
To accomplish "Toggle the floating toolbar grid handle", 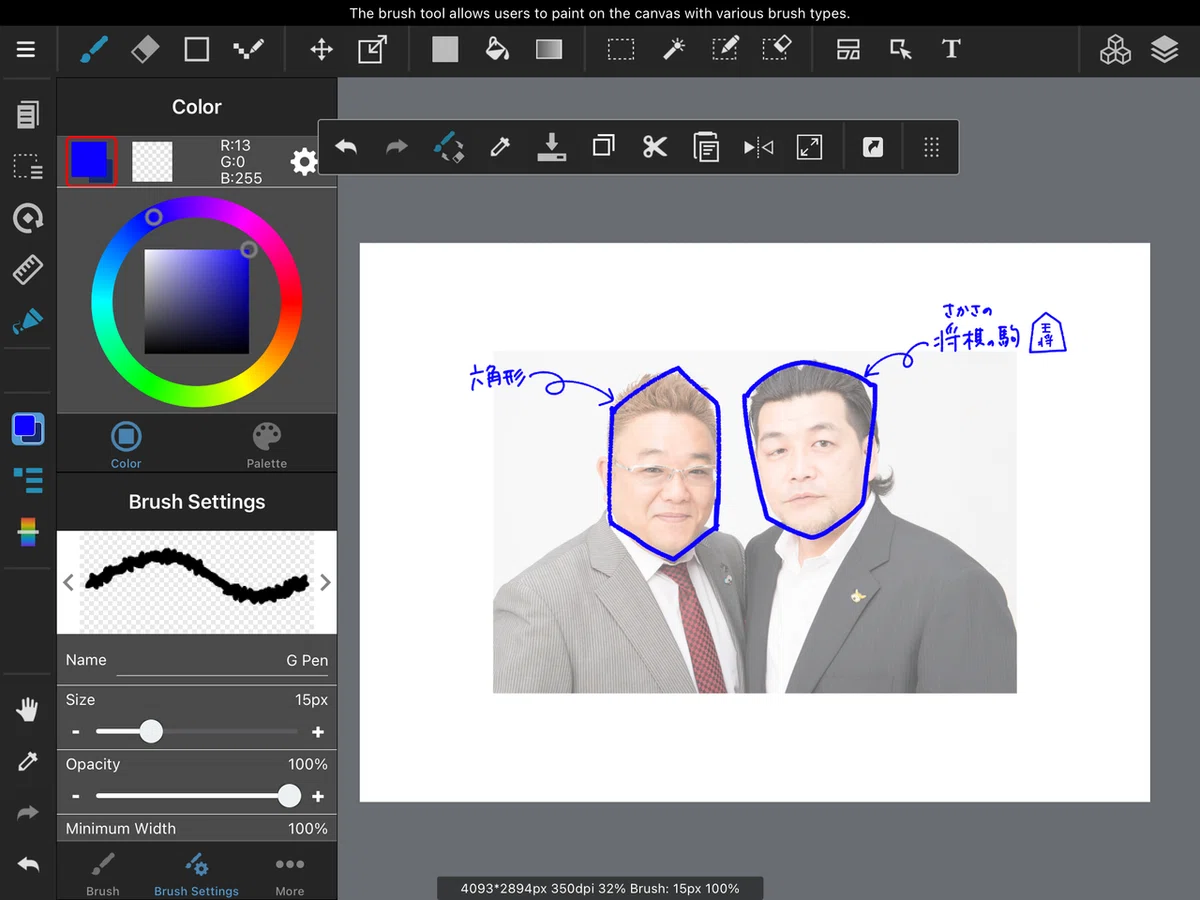I will point(931,148).
